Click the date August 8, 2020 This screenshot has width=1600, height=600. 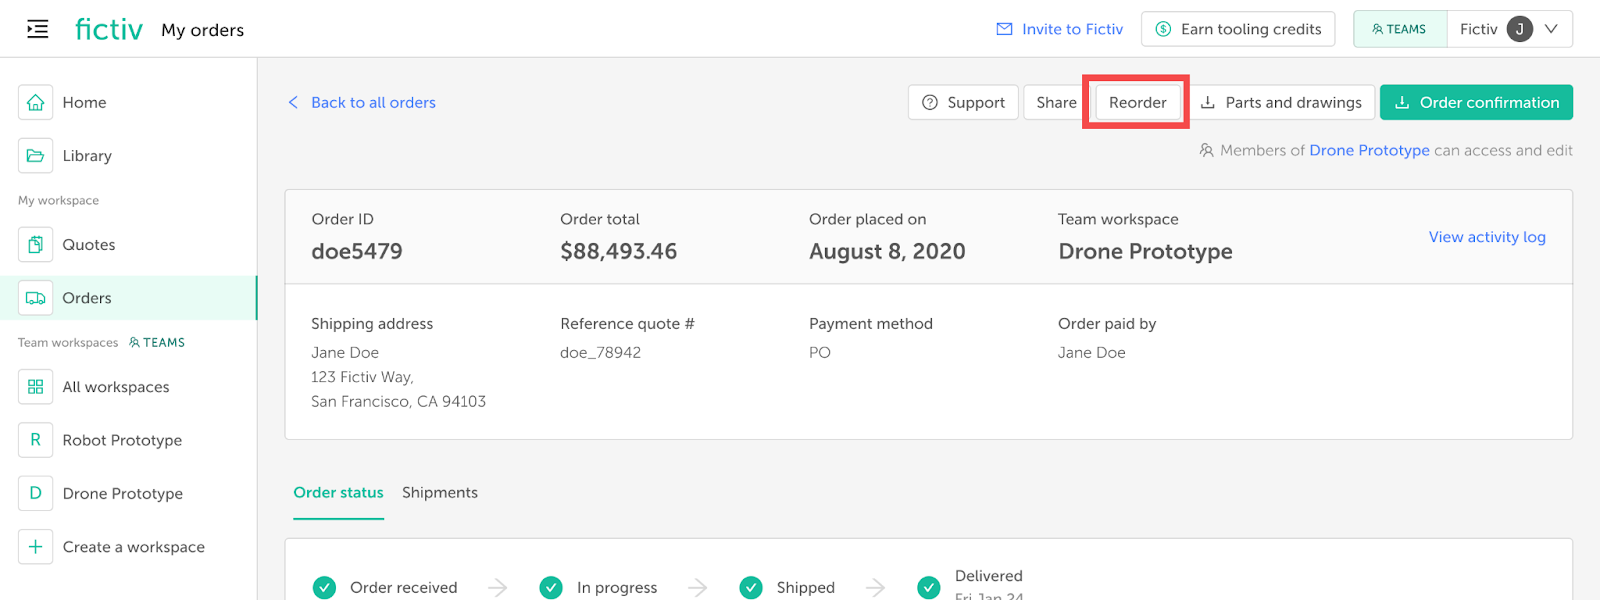coord(887,251)
